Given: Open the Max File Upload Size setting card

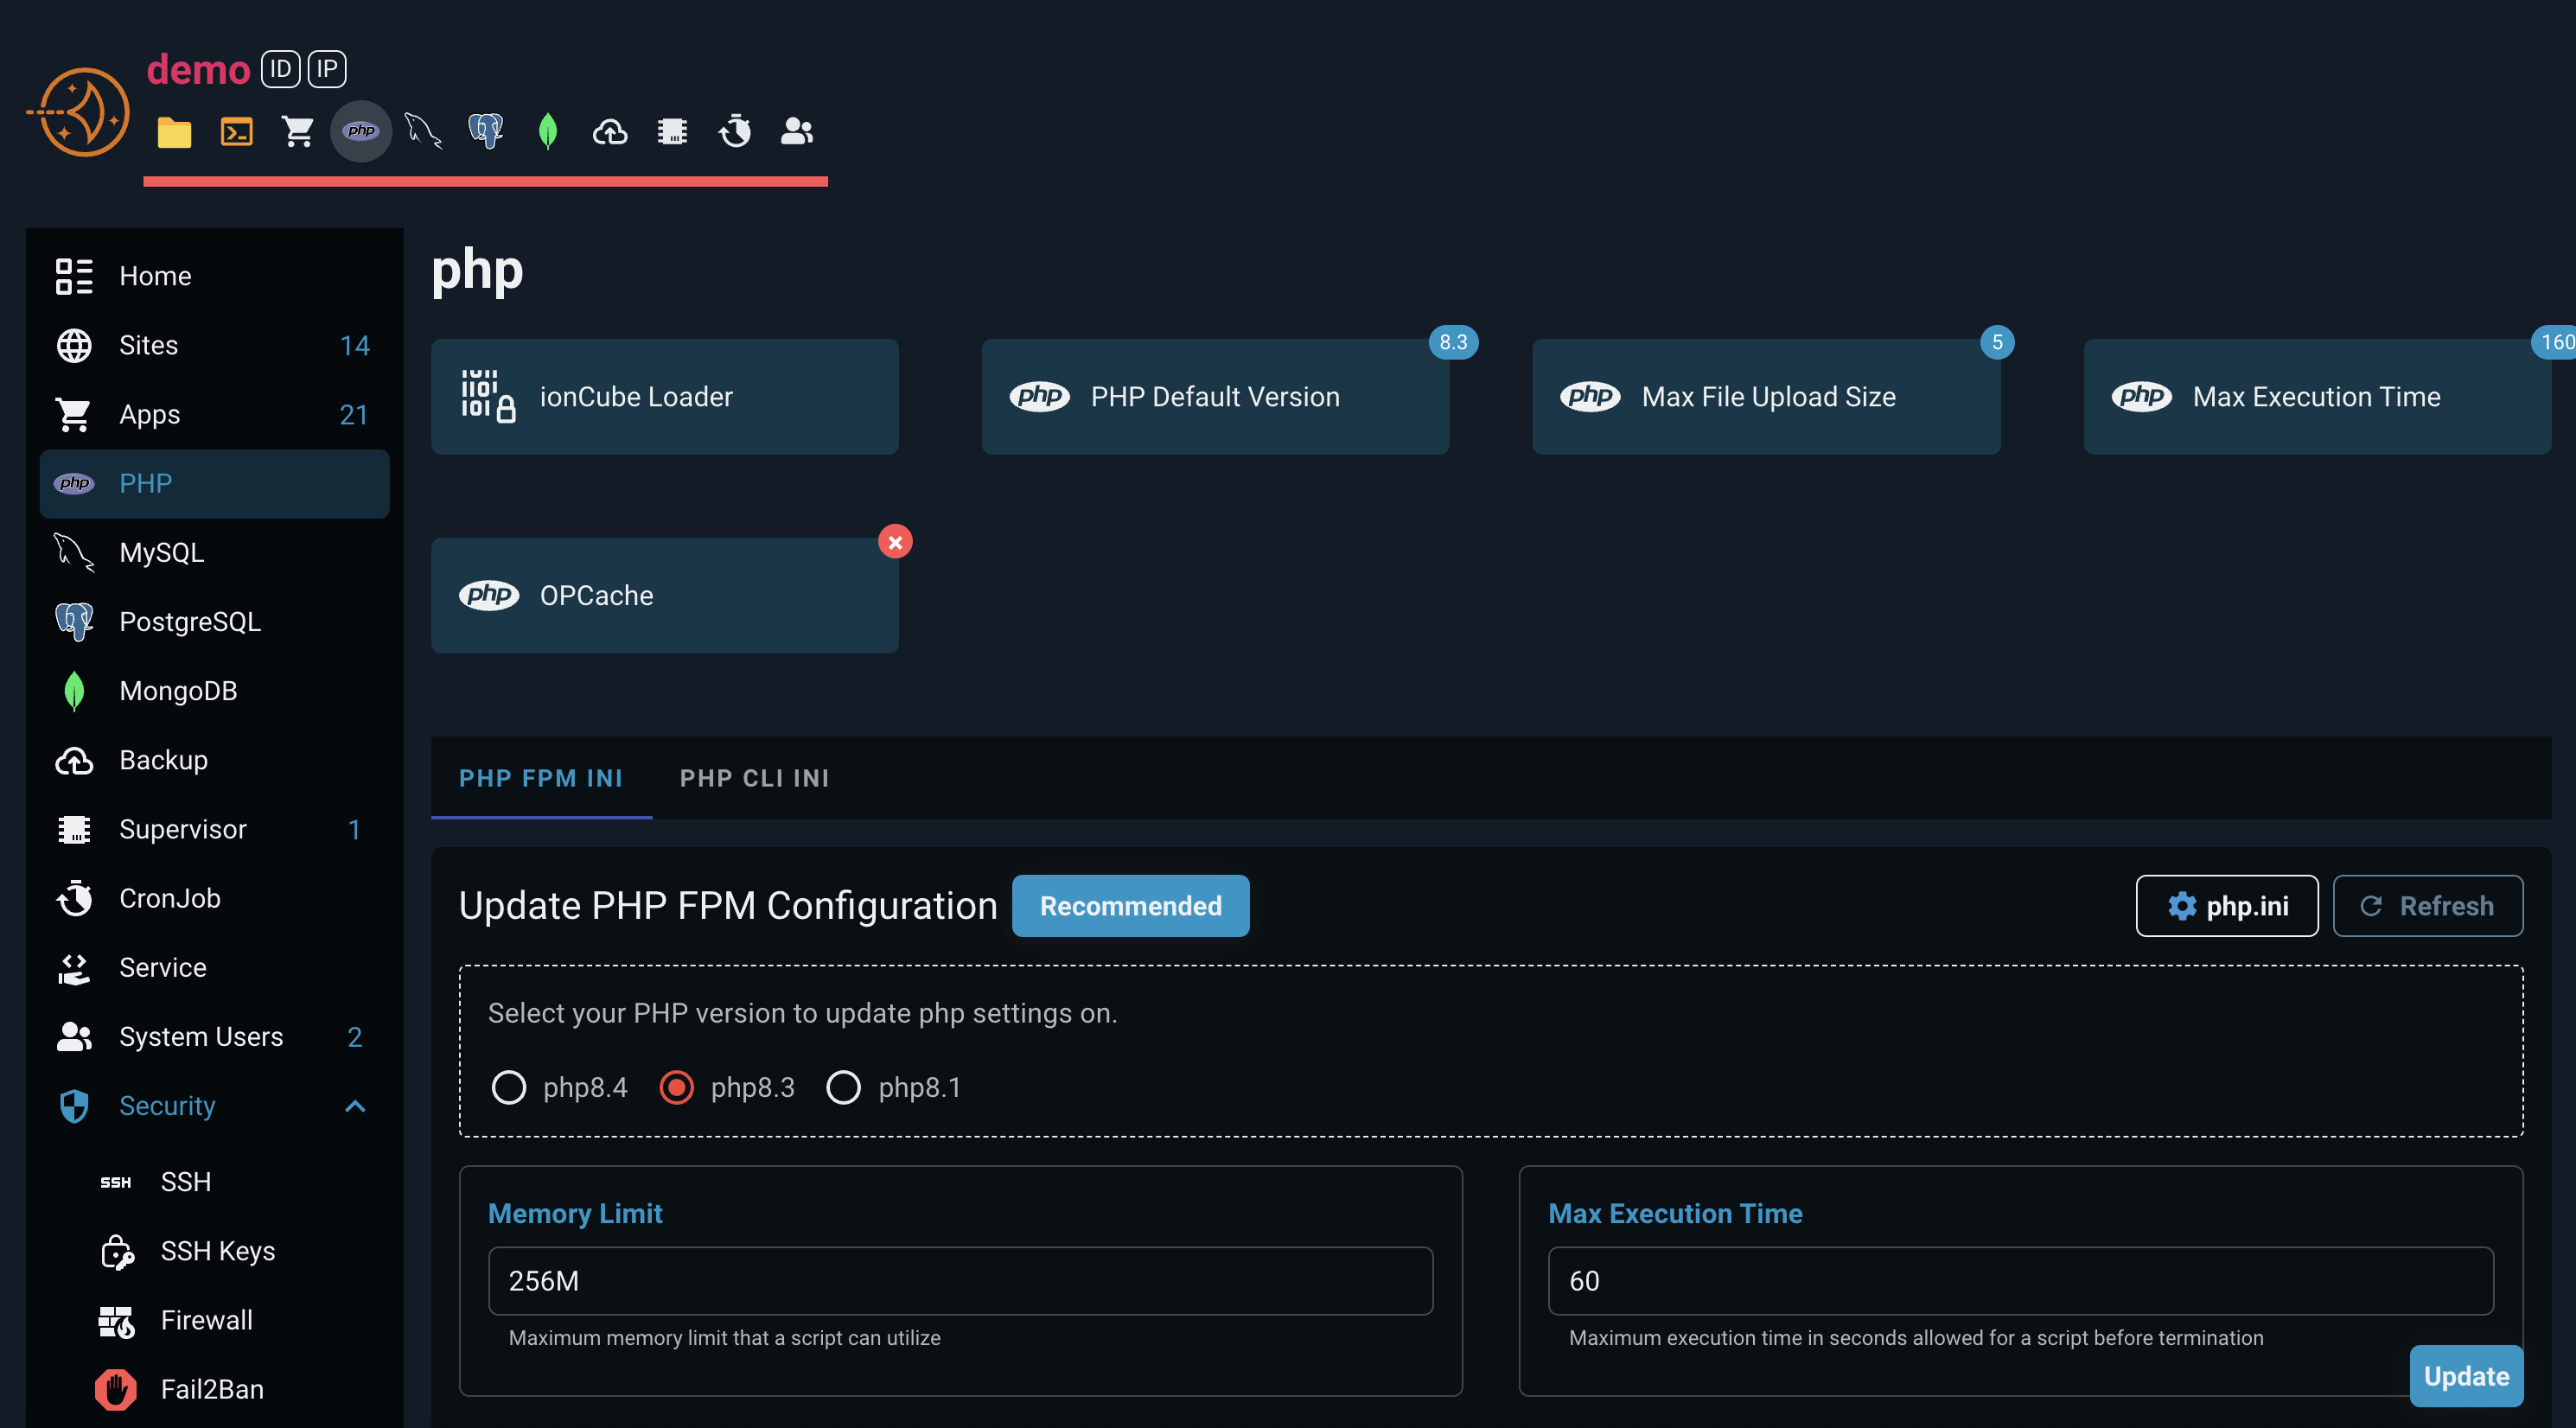Looking at the screenshot, I should (1766, 396).
